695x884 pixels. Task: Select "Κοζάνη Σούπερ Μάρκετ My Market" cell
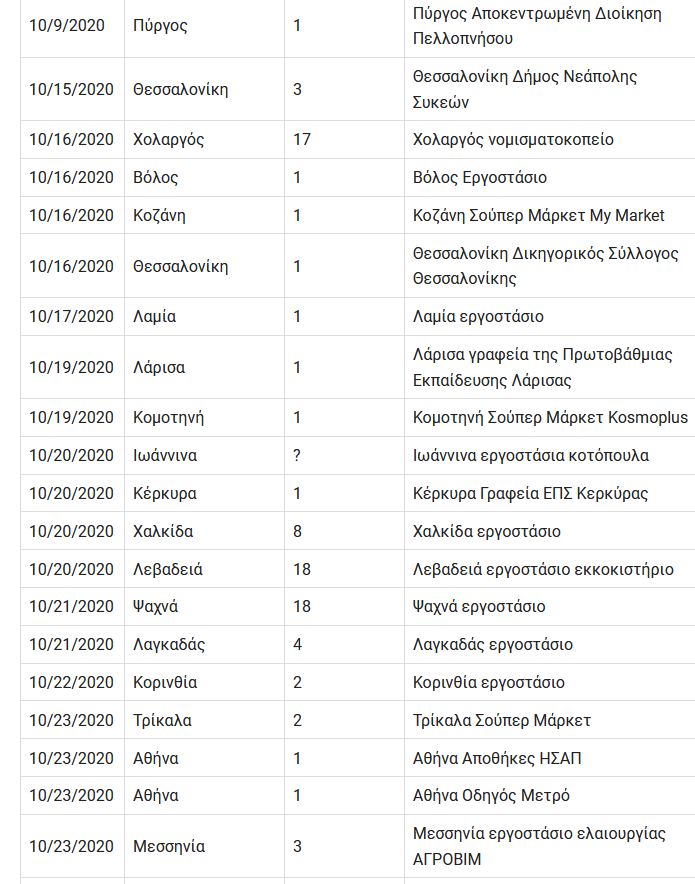pyautogui.click(x=538, y=216)
